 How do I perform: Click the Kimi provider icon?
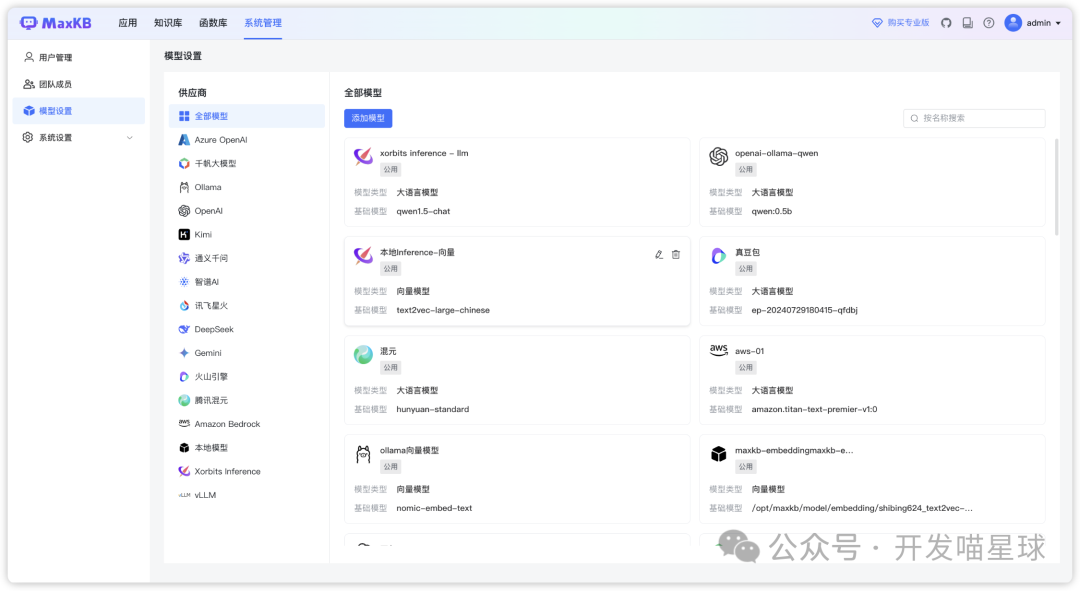coord(184,235)
